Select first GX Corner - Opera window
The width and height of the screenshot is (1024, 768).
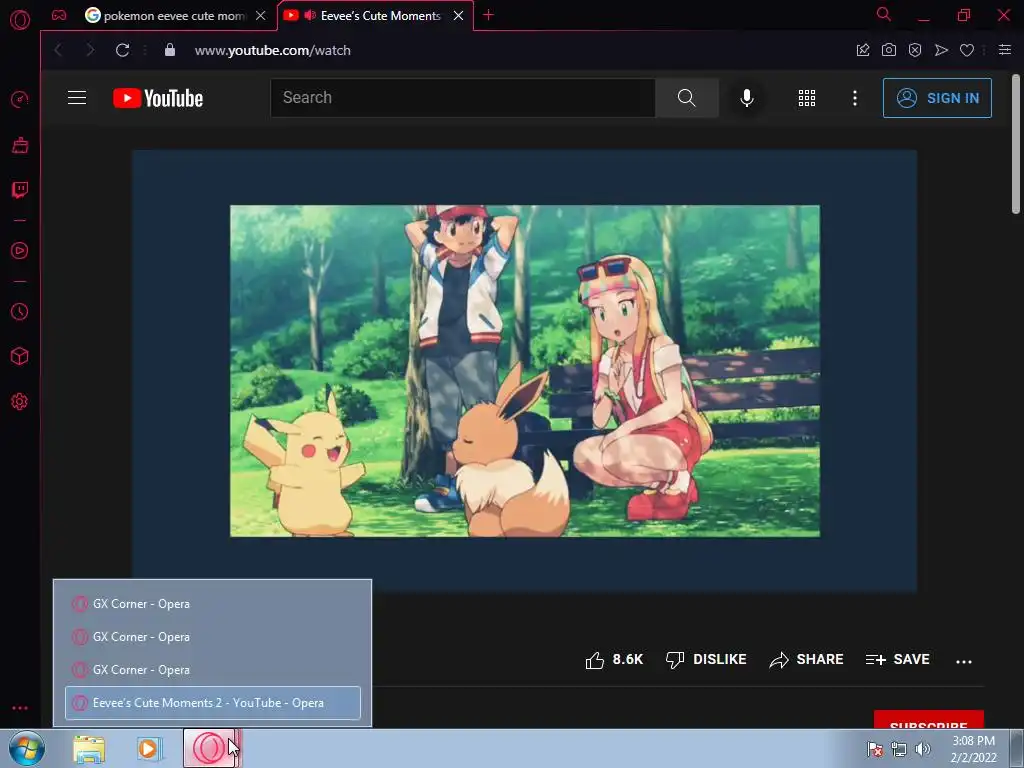(x=213, y=604)
